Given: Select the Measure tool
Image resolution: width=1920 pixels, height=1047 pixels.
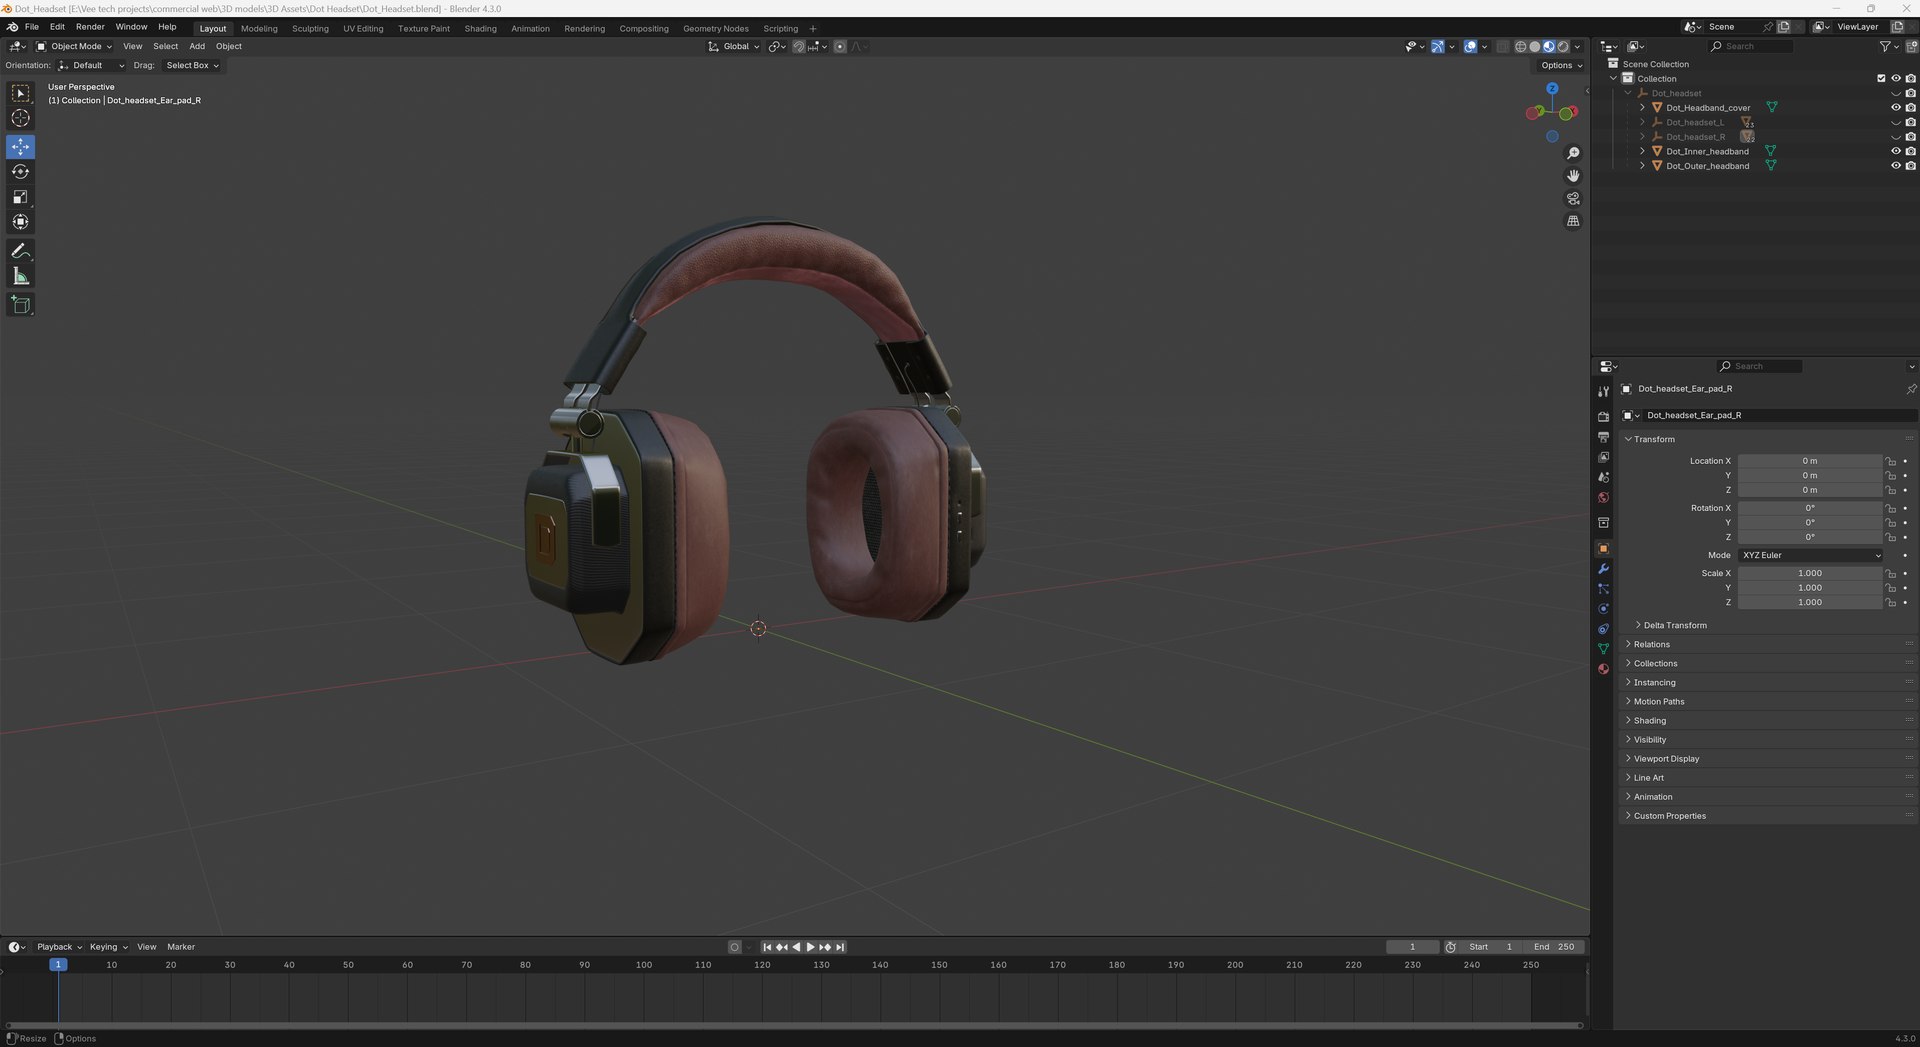Looking at the screenshot, I should pyautogui.click(x=20, y=276).
